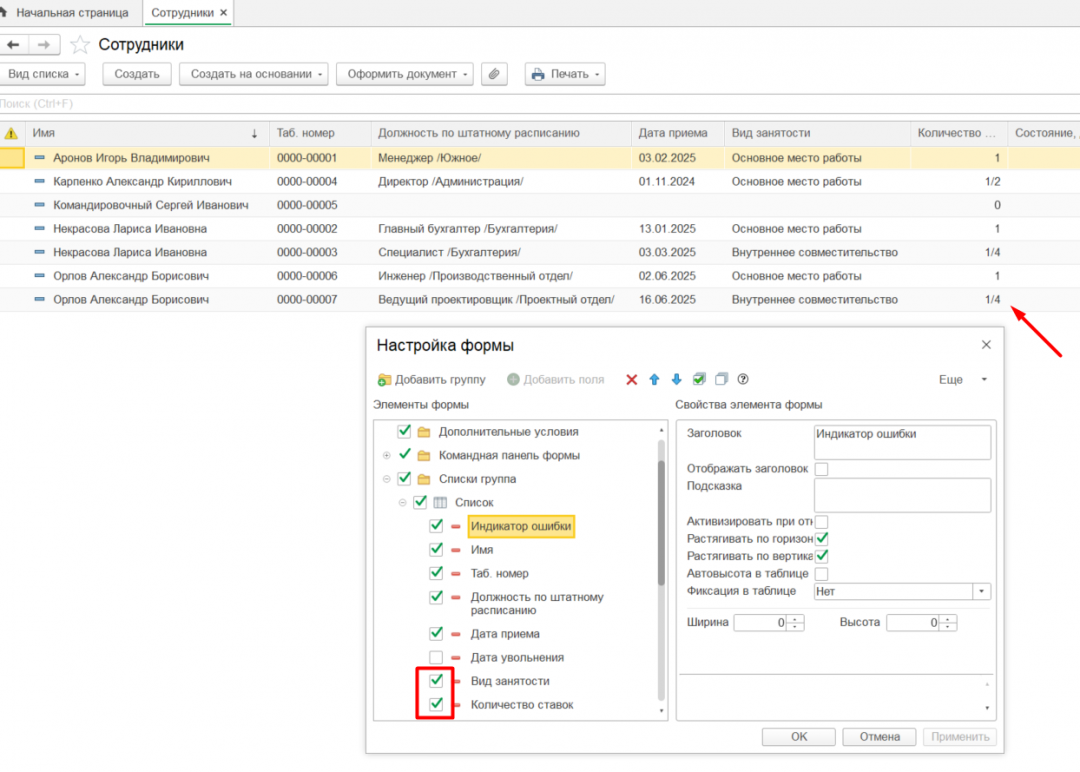This screenshot has height=772, width=1080.
Task: Enable the Дата увольнения checkbox
Action: tap(436, 657)
